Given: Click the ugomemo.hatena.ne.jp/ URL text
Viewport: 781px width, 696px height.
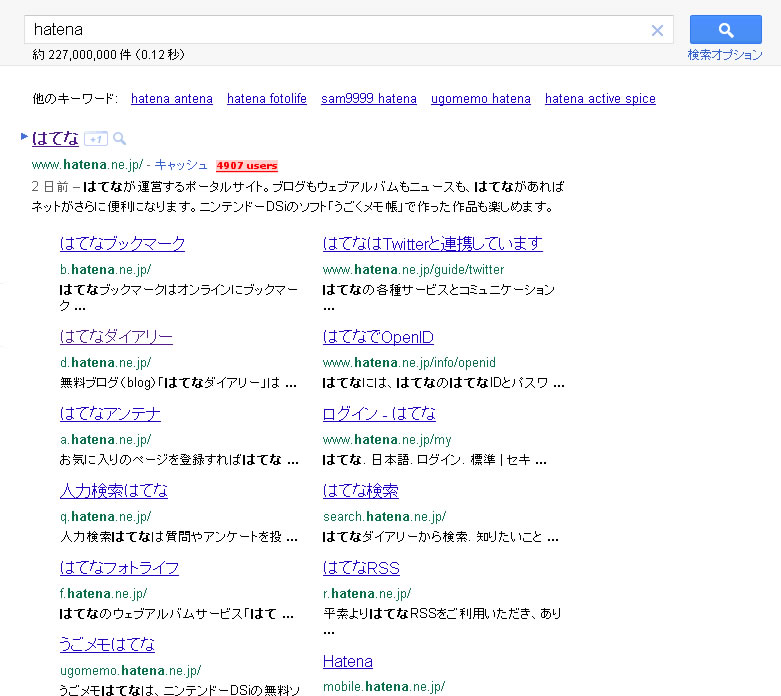Looking at the screenshot, I should pyautogui.click(x=130, y=671).
